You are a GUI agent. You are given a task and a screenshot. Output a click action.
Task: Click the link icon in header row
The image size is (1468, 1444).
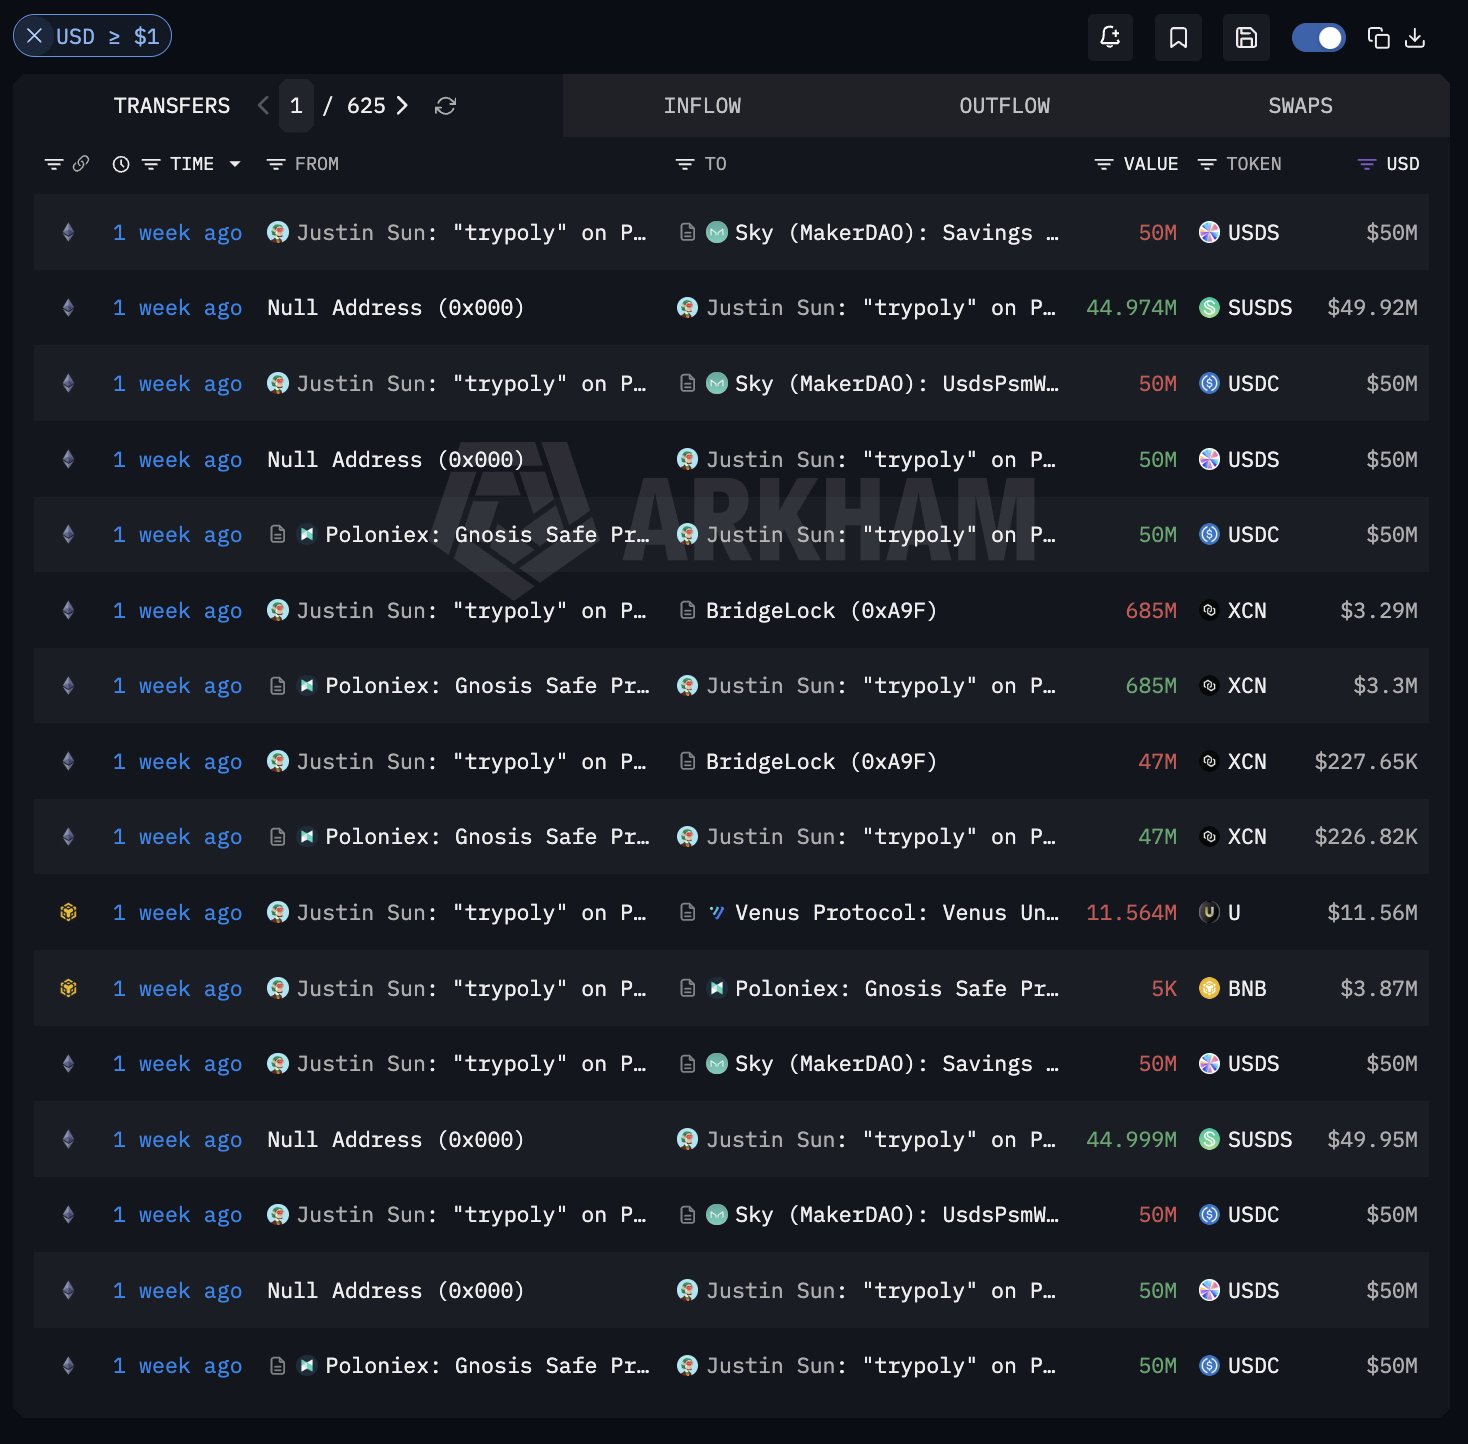tap(81, 163)
